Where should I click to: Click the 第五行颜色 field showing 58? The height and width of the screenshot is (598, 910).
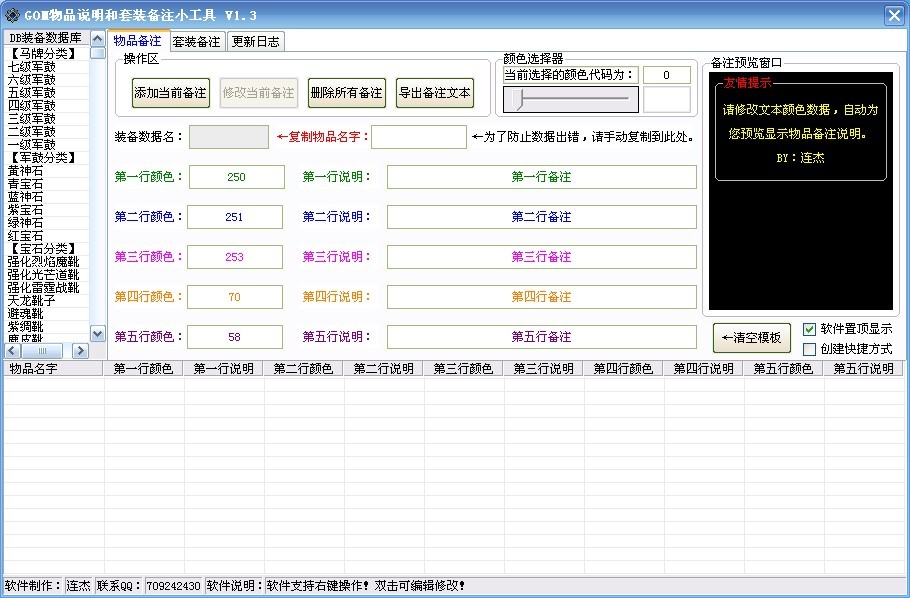tap(235, 337)
